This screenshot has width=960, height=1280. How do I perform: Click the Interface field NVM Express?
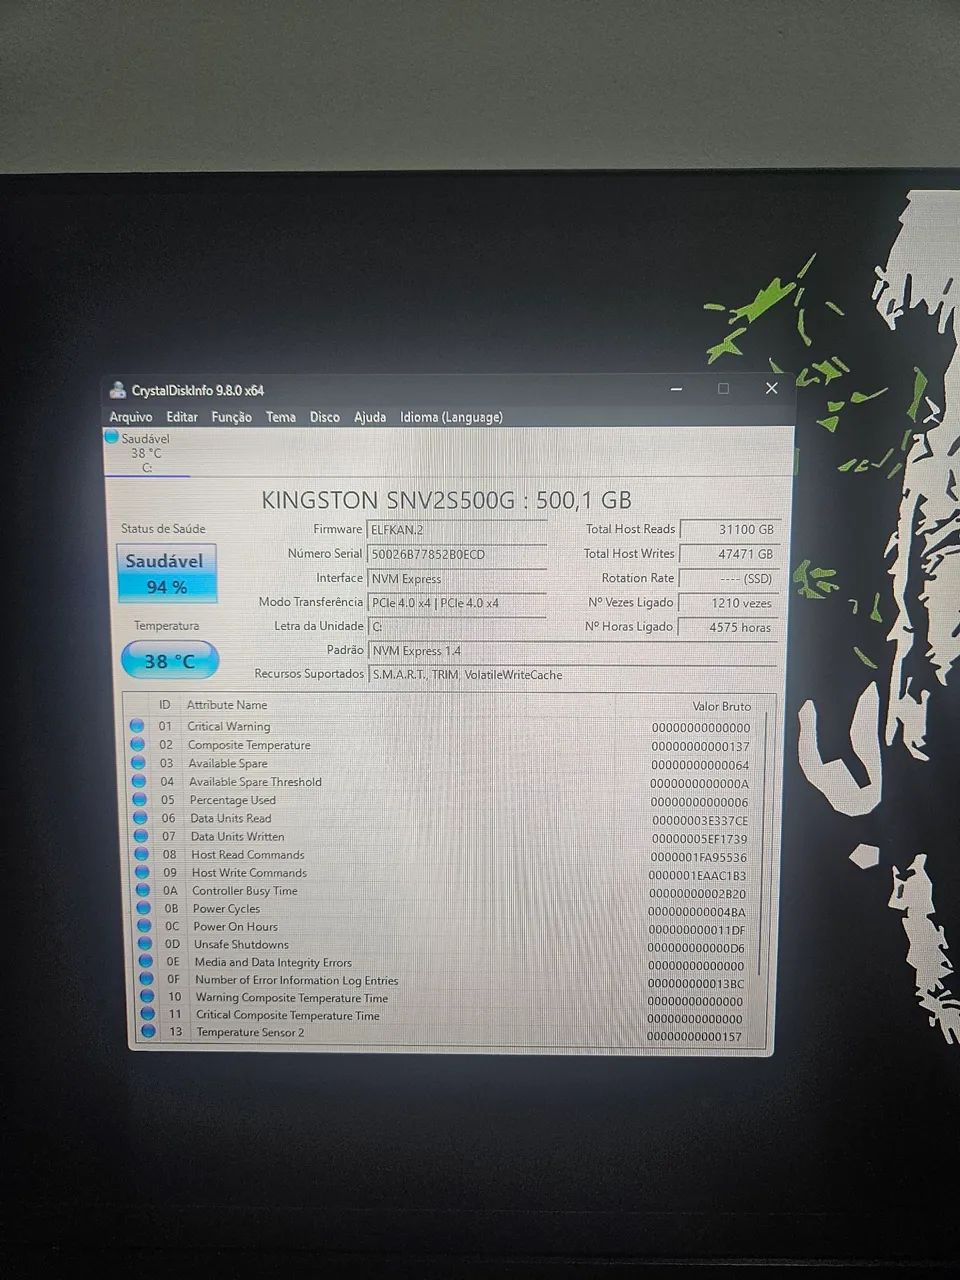tap(457, 578)
